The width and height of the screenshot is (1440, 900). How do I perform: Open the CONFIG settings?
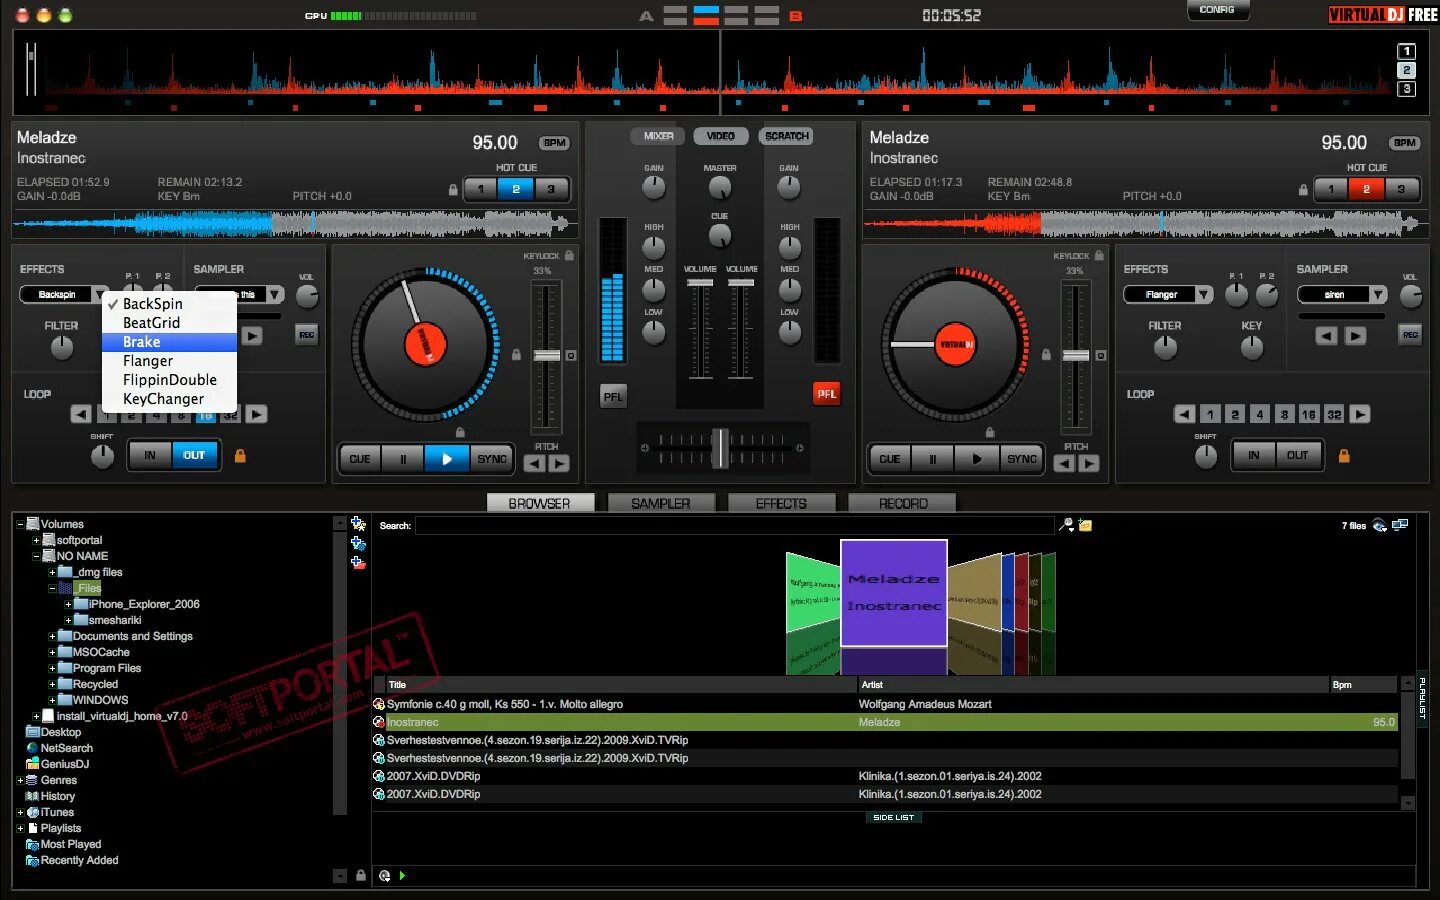point(1217,10)
